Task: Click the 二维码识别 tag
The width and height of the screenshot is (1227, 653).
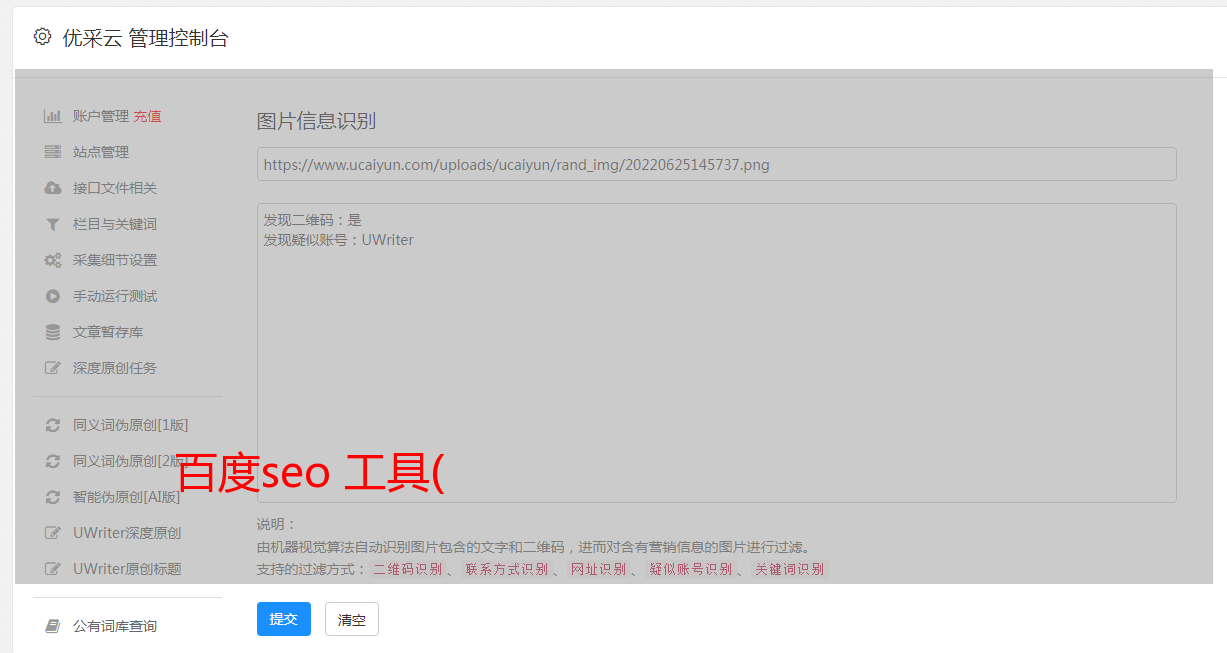Action: click(408, 569)
